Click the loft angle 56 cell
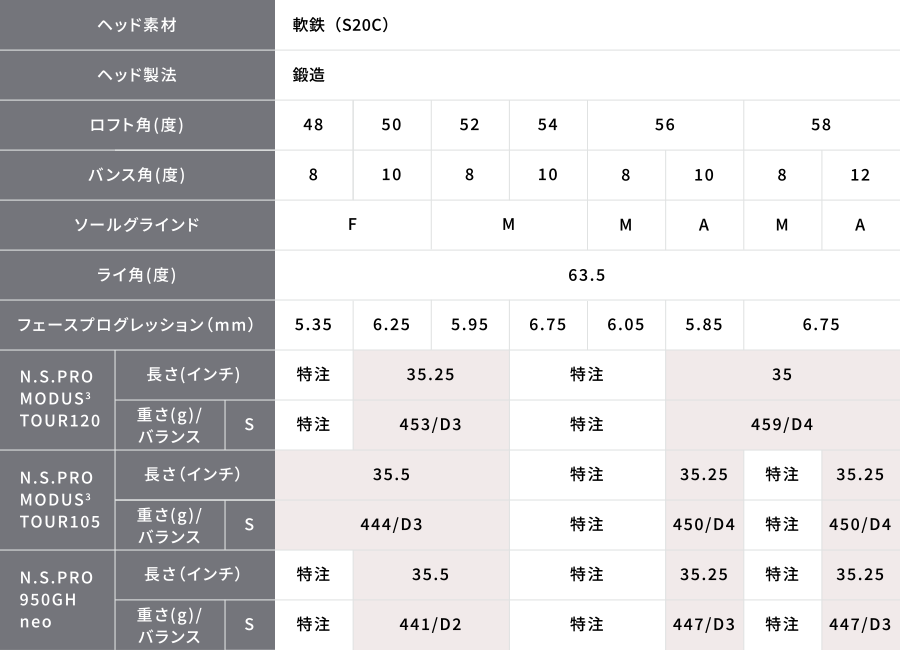 coord(665,125)
